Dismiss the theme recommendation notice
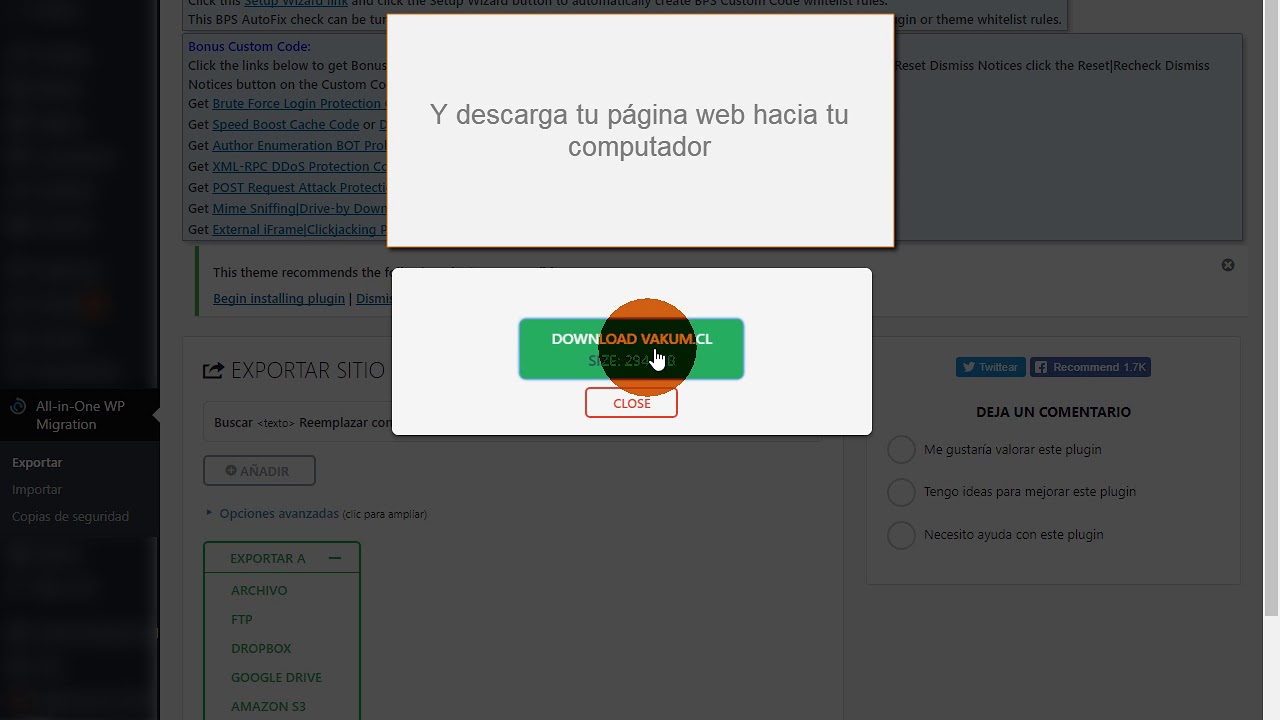 (x=1228, y=265)
